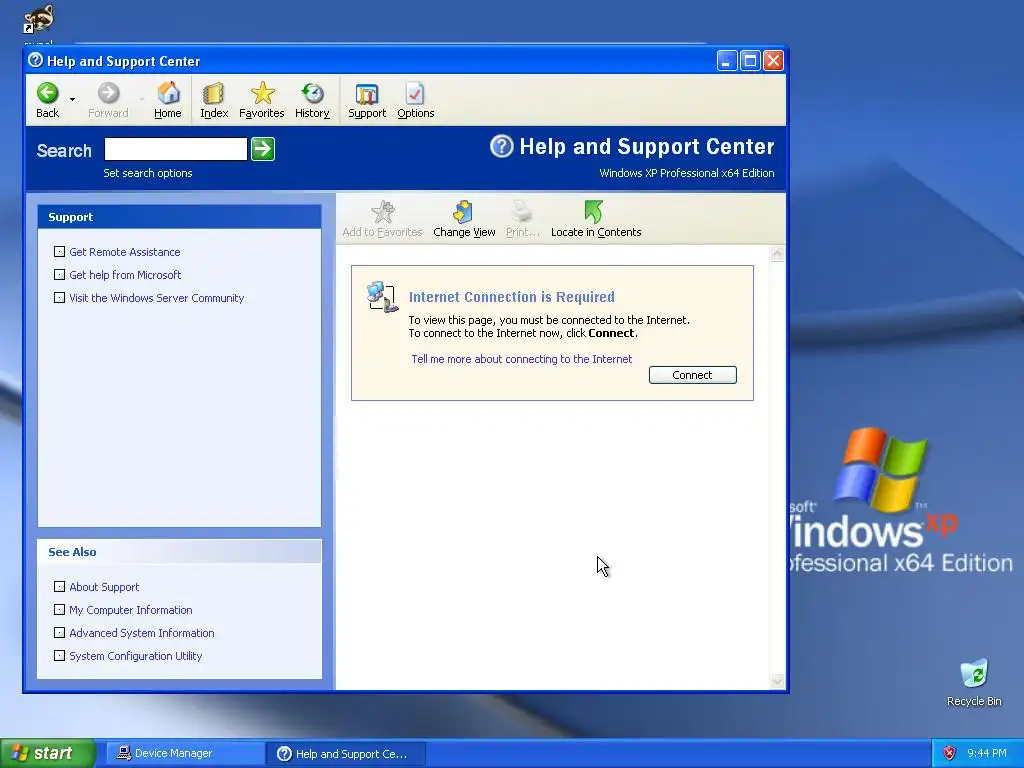Open the Index book icon
1024x768 pixels.
tap(214, 93)
